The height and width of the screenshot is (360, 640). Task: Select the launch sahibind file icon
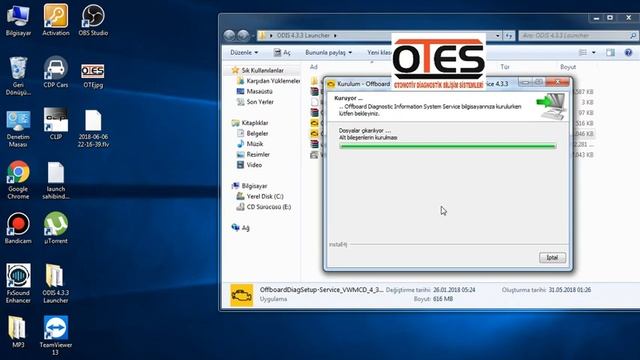[x=56, y=180]
